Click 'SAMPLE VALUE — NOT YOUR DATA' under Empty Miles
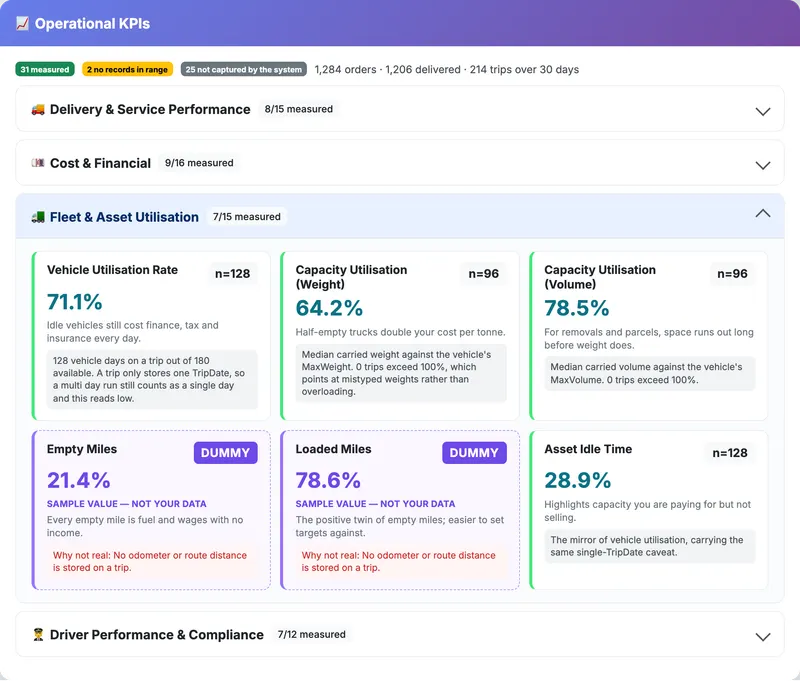 pos(127,504)
